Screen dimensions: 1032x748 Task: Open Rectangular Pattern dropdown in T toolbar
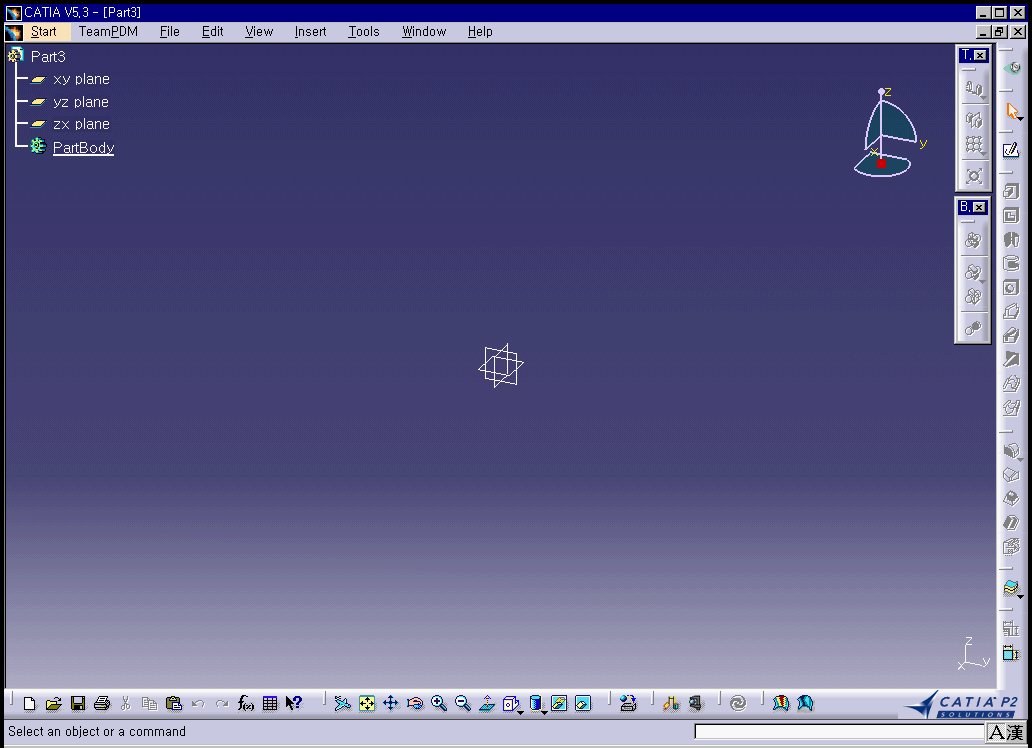tap(975, 145)
